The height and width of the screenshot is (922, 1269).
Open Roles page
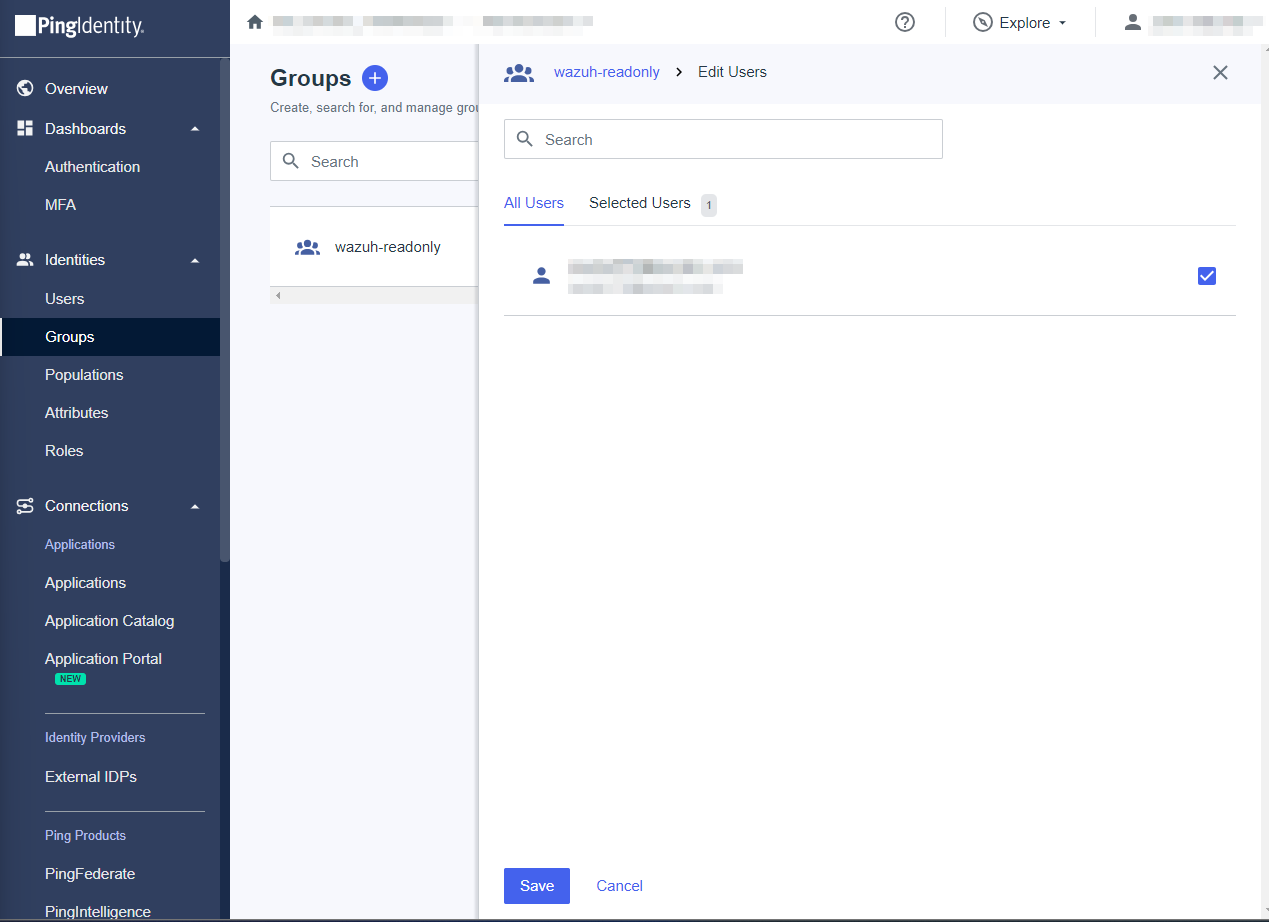pyautogui.click(x=64, y=451)
